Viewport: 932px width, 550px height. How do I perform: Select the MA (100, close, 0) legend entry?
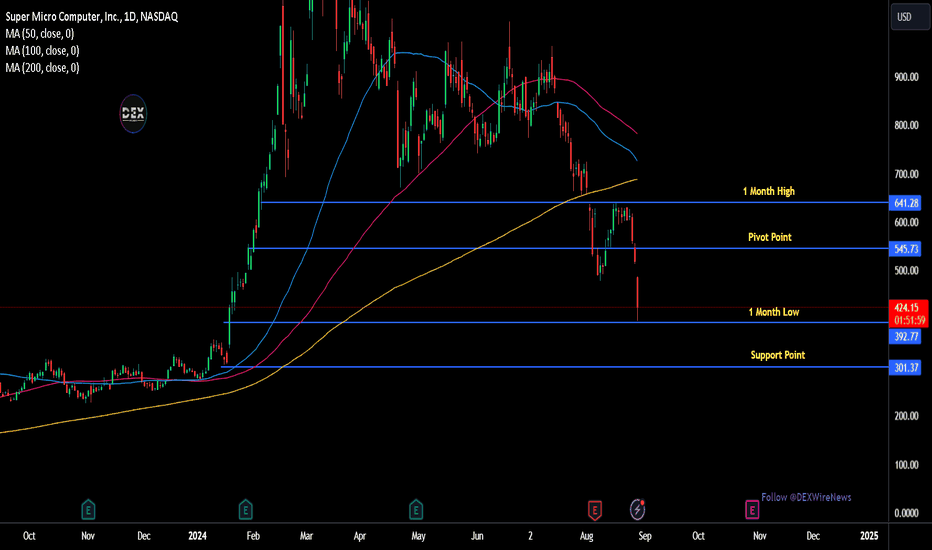[42, 51]
